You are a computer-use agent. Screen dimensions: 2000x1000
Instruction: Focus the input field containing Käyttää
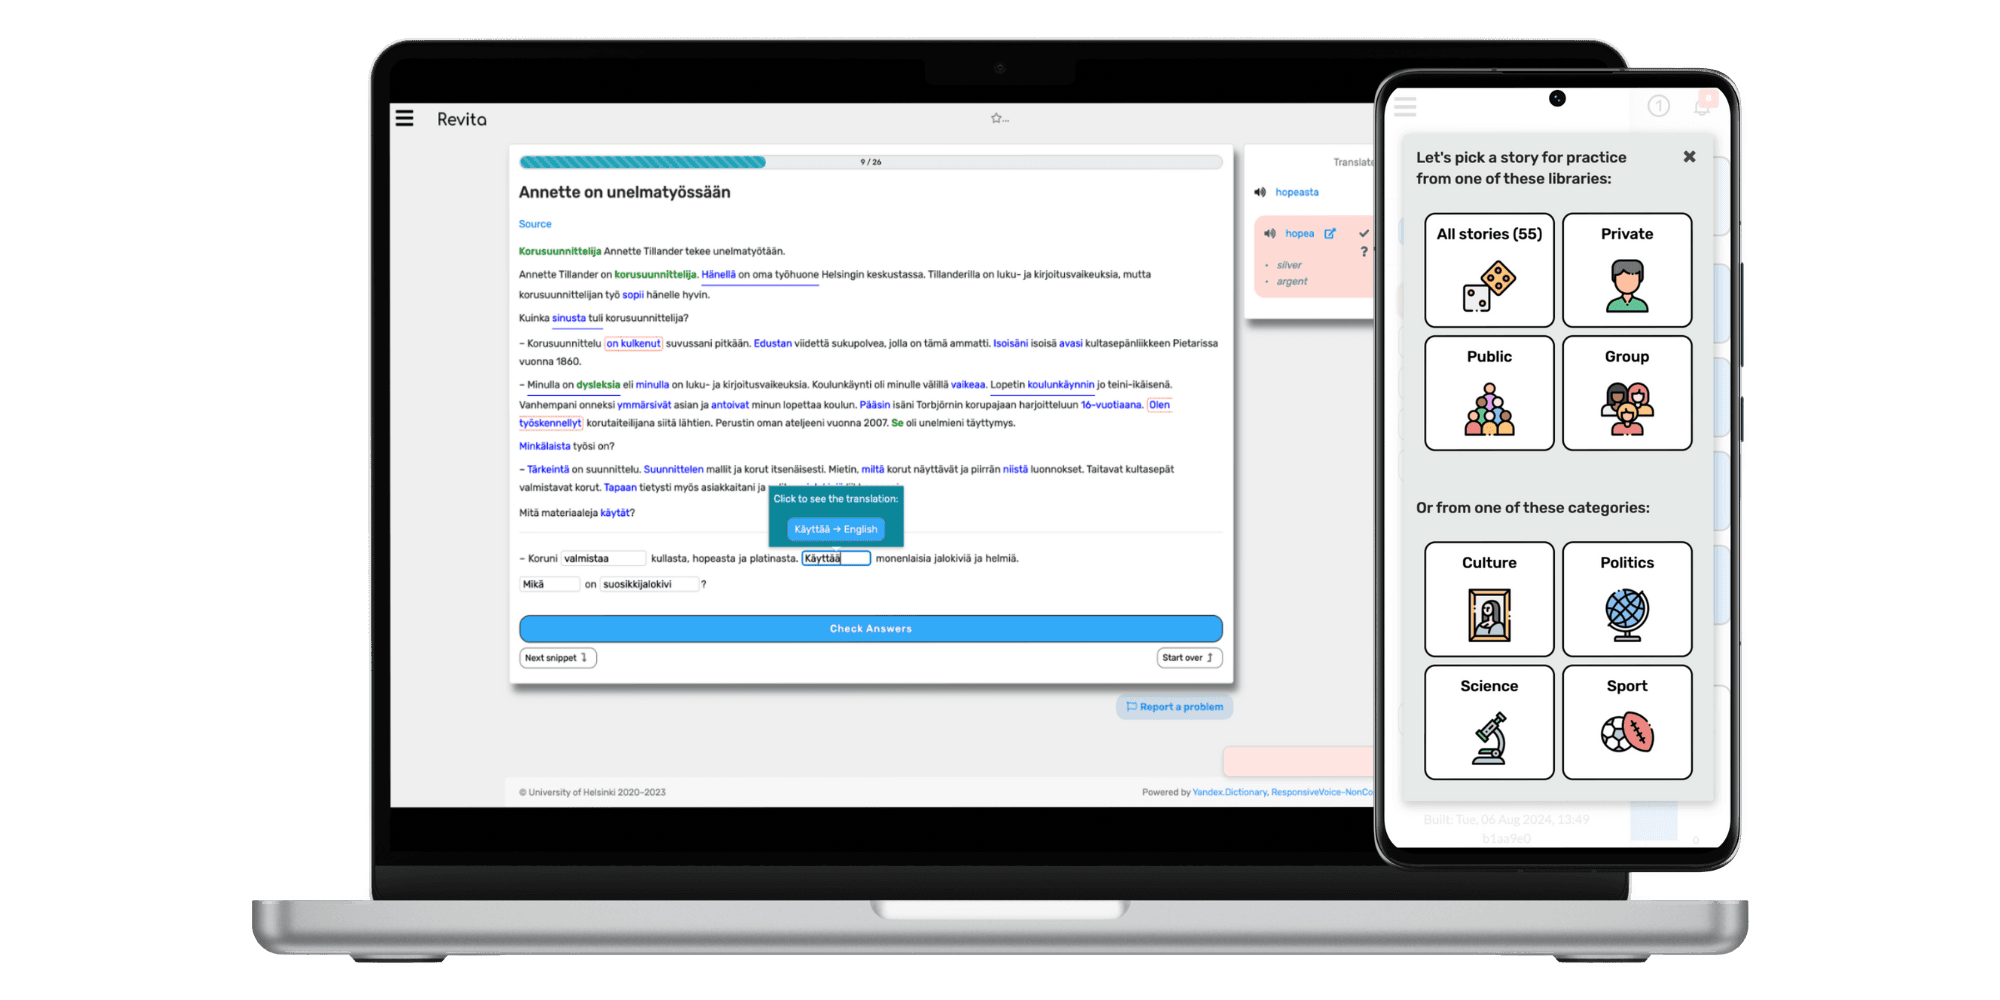point(836,559)
